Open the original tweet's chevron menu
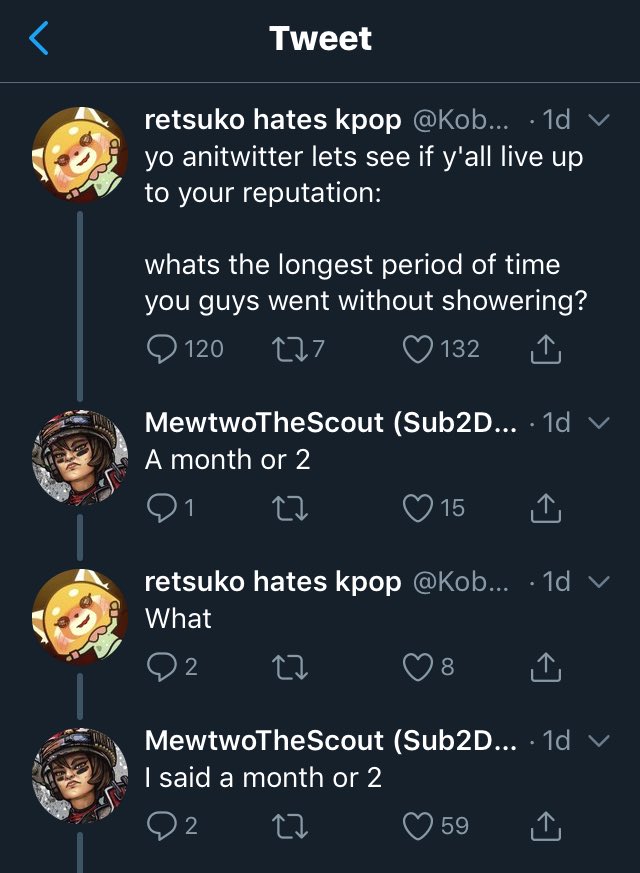This screenshot has height=873, width=640. click(599, 121)
